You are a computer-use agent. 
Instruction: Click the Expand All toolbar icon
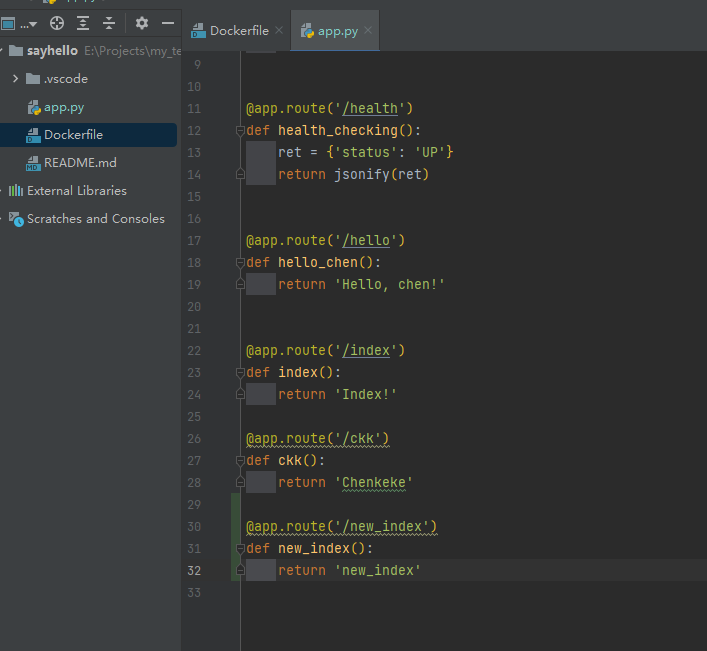[83, 23]
